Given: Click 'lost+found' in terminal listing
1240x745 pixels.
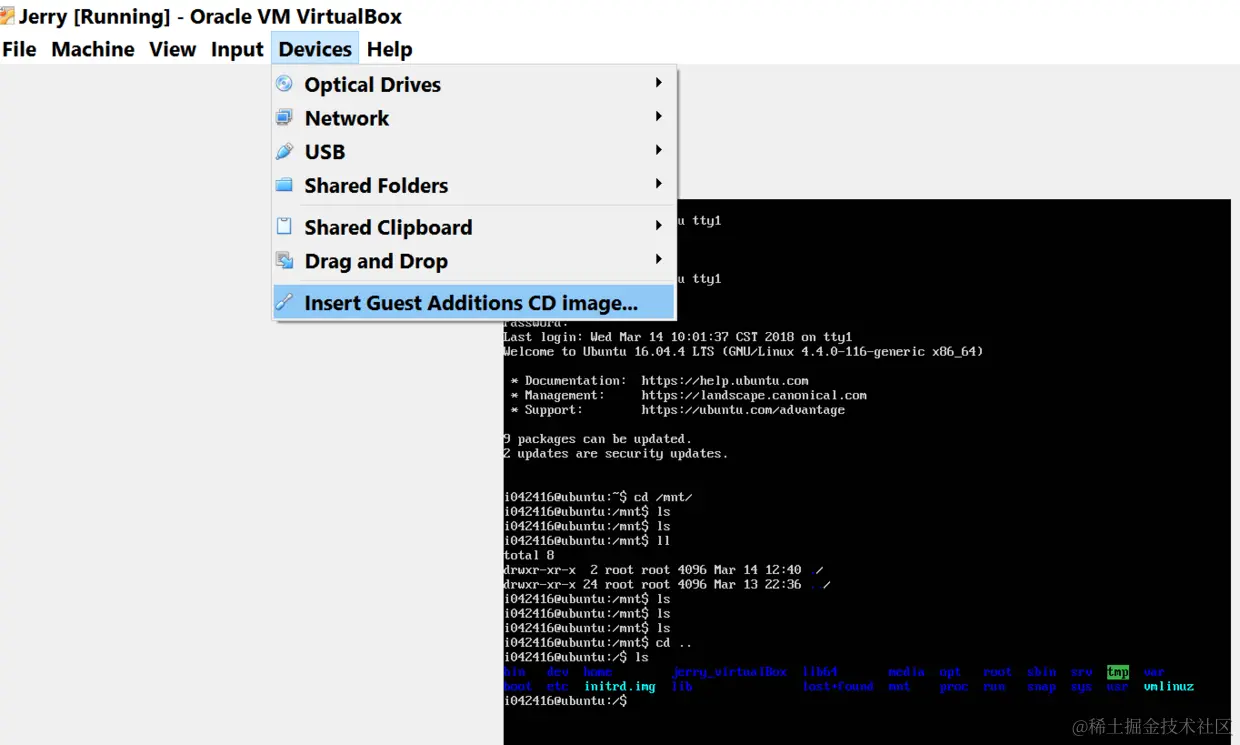Looking at the screenshot, I should (x=838, y=687).
